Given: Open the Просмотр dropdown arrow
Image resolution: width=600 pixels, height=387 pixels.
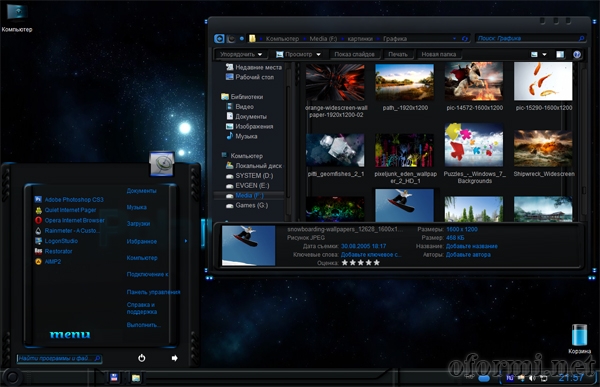Looking at the screenshot, I should [x=318, y=54].
